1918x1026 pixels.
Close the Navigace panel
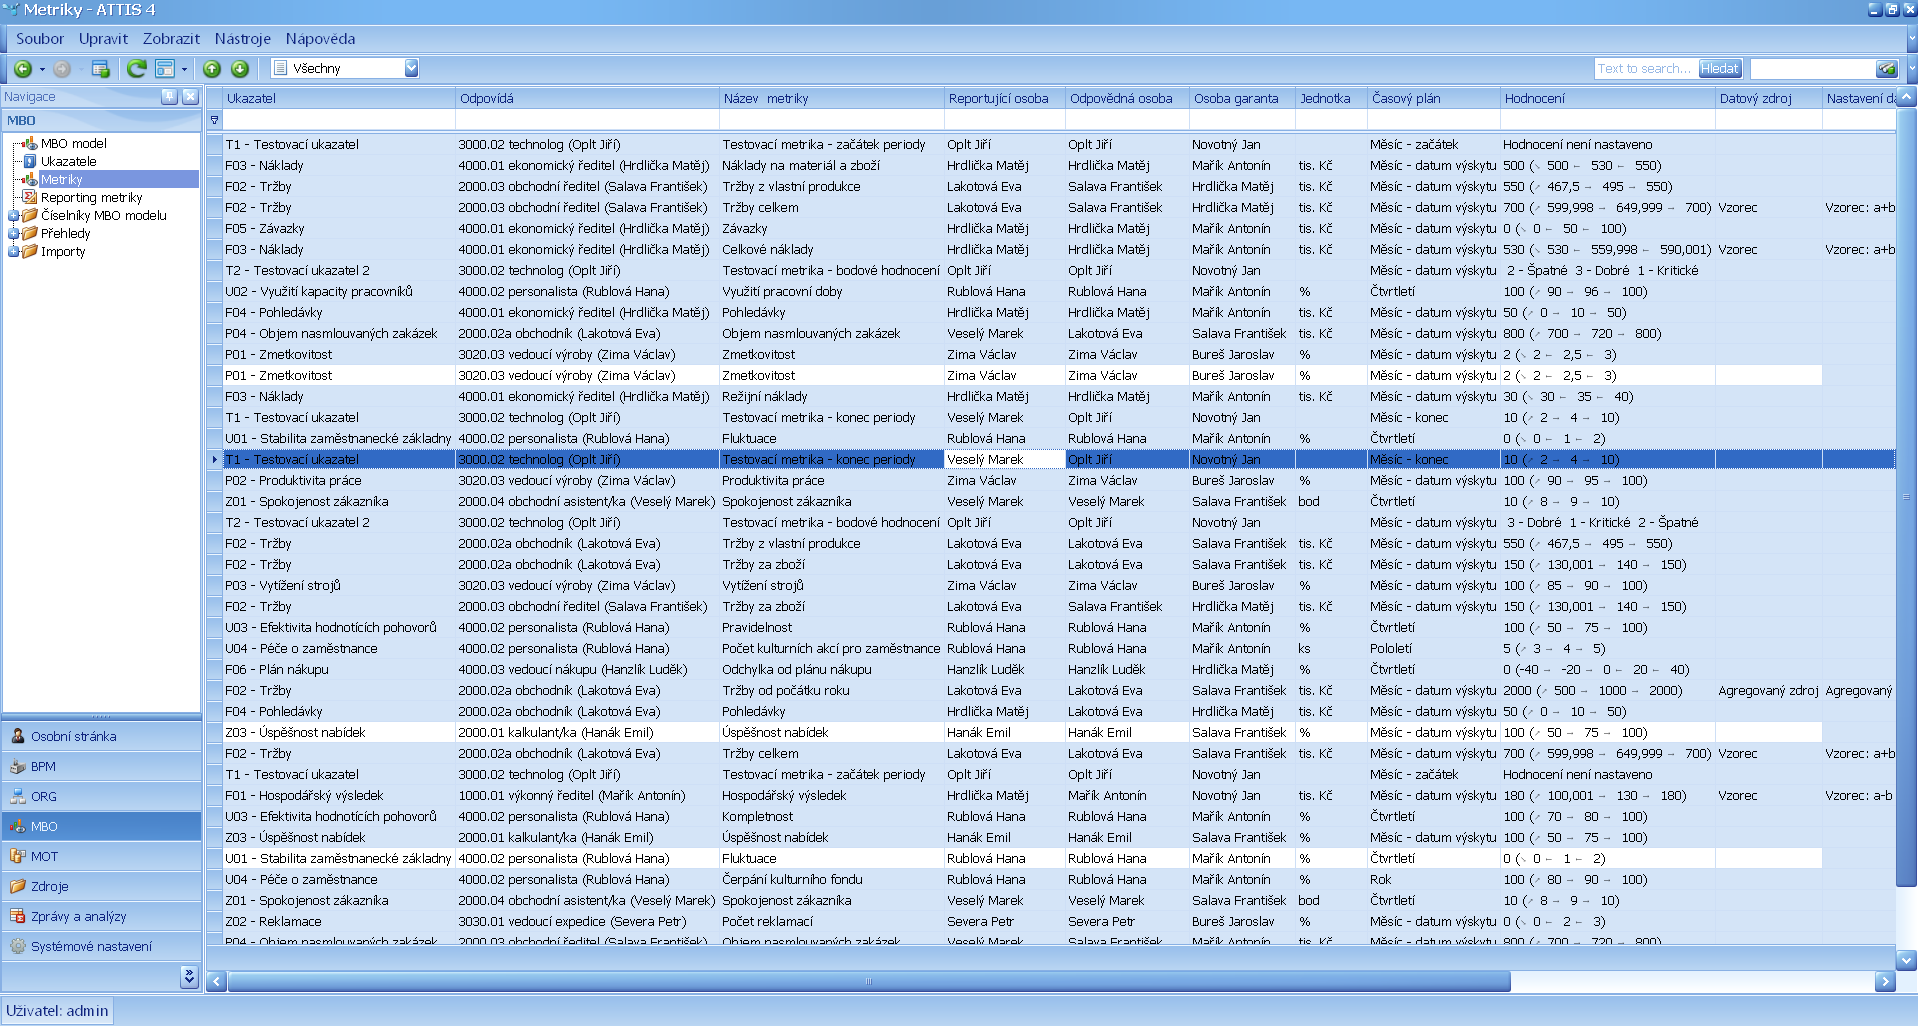coord(190,97)
